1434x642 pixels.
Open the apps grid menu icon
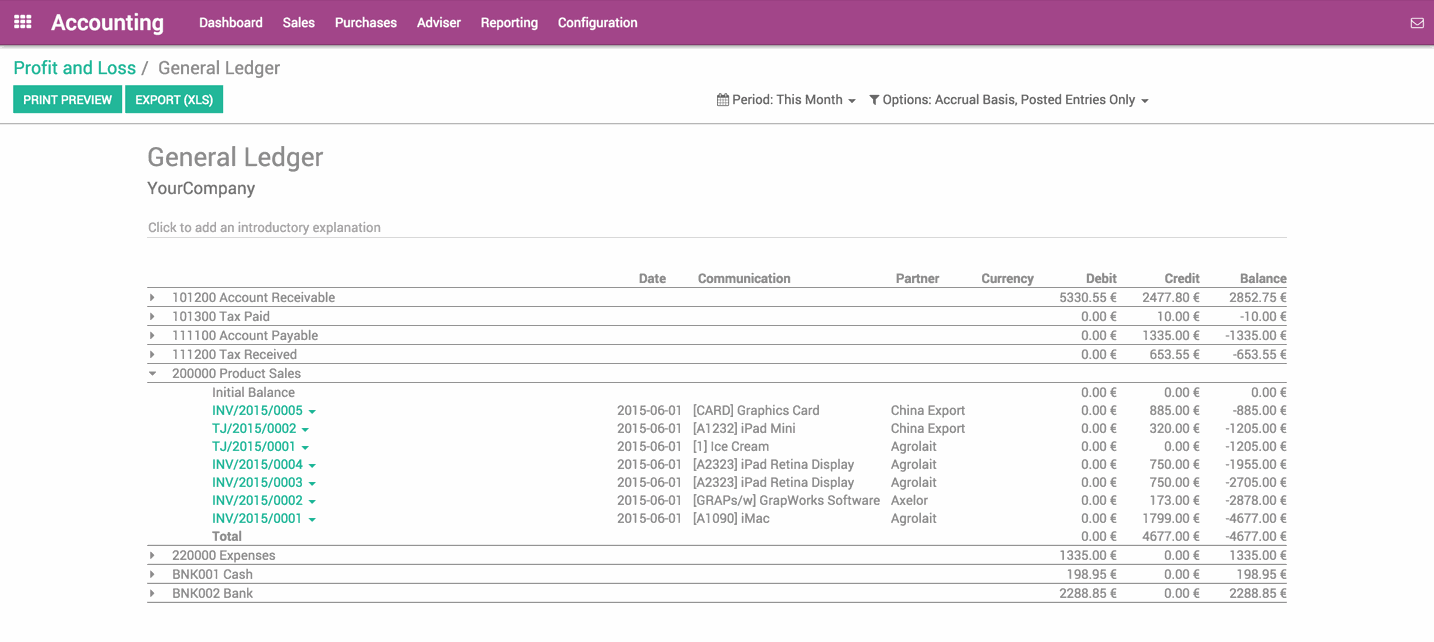click(22, 22)
